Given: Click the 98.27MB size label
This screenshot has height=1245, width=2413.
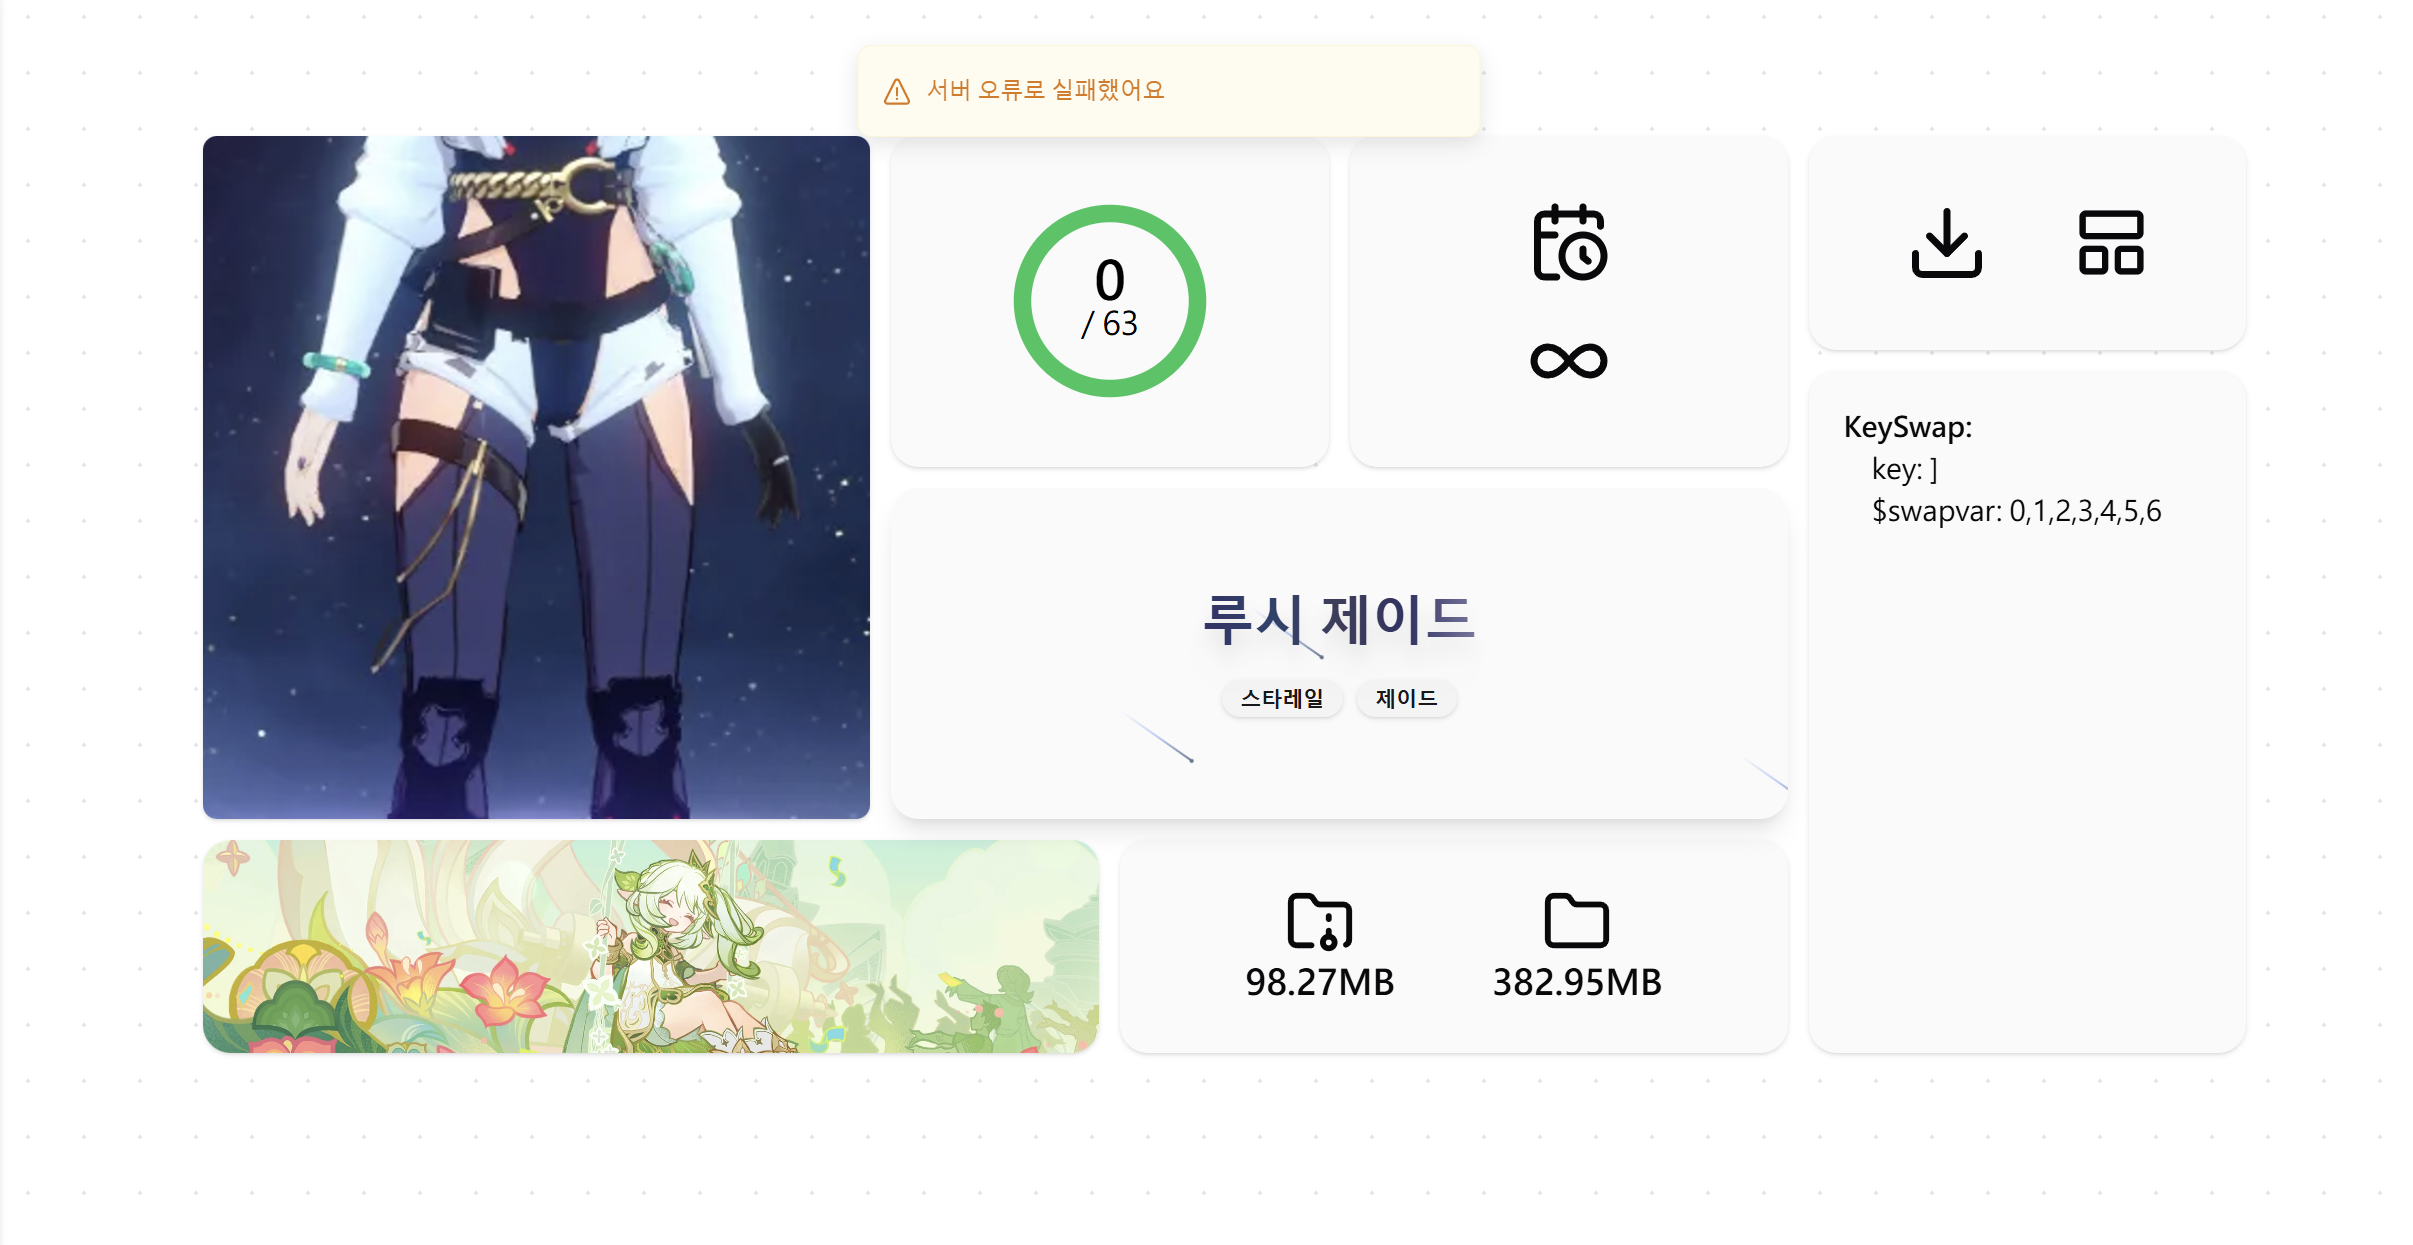Looking at the screenshot, I should click(1319, 982).
